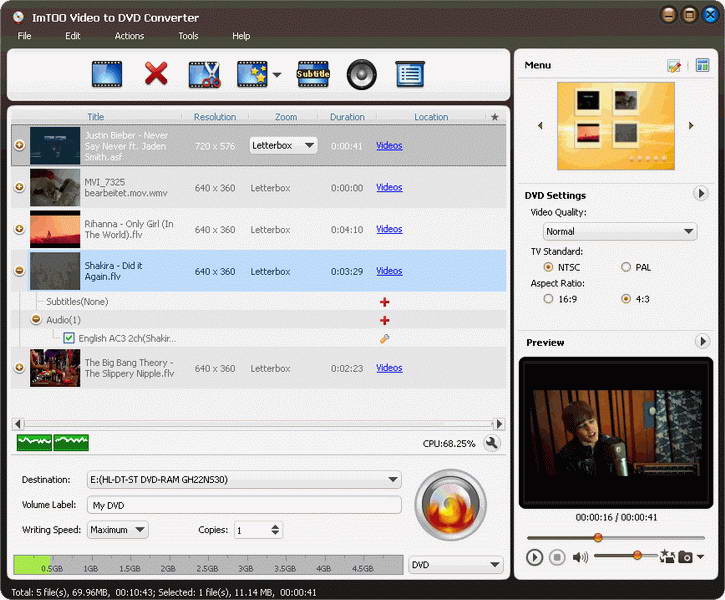Click the big Burn disc button
The image size is (725, 600).
click(x=450, y=506)
